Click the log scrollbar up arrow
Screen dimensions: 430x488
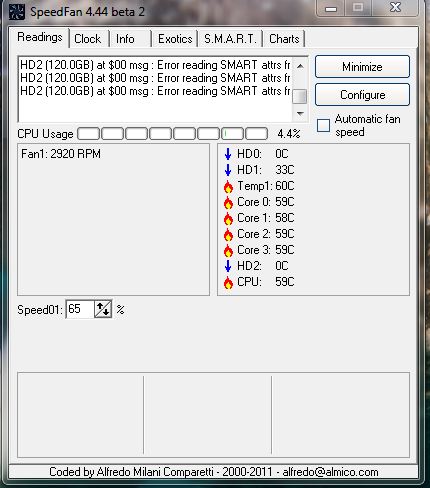(300, 66)
